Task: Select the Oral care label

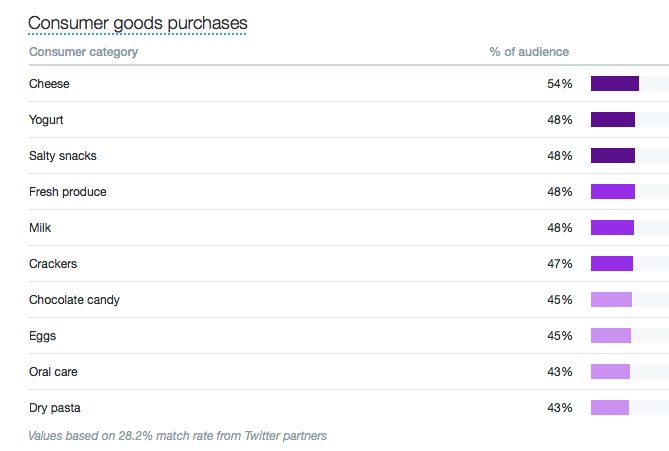Action: 54,372
